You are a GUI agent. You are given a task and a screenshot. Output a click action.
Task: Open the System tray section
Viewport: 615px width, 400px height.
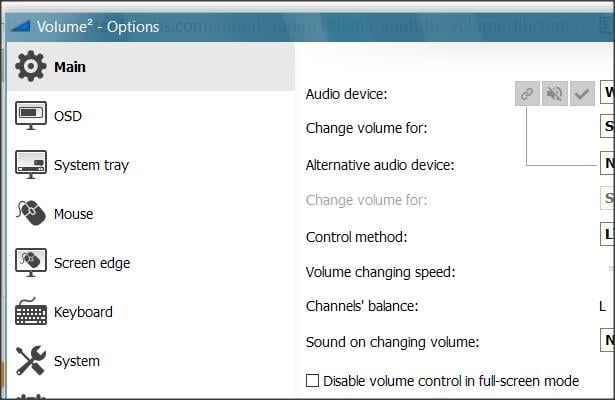click(x=151, y=165)
